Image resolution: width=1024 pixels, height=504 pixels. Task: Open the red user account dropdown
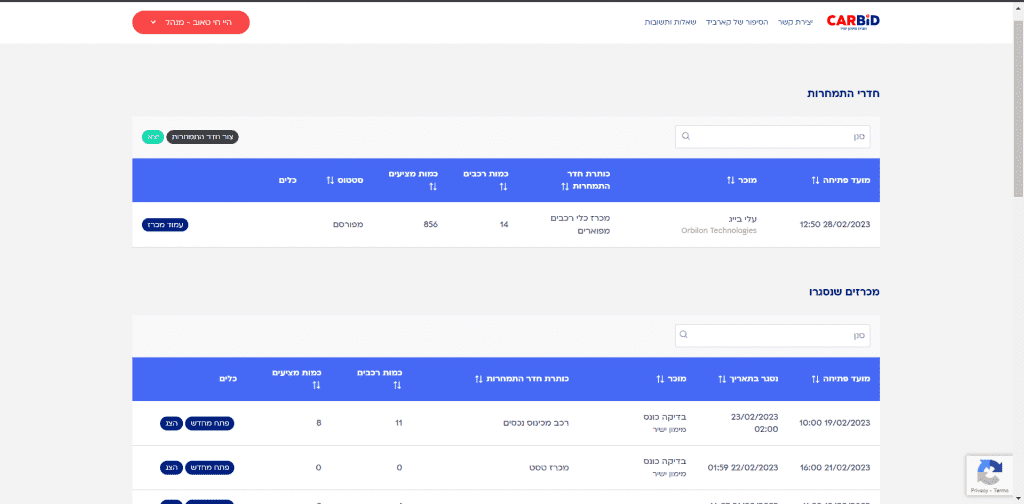pos(190,22)
